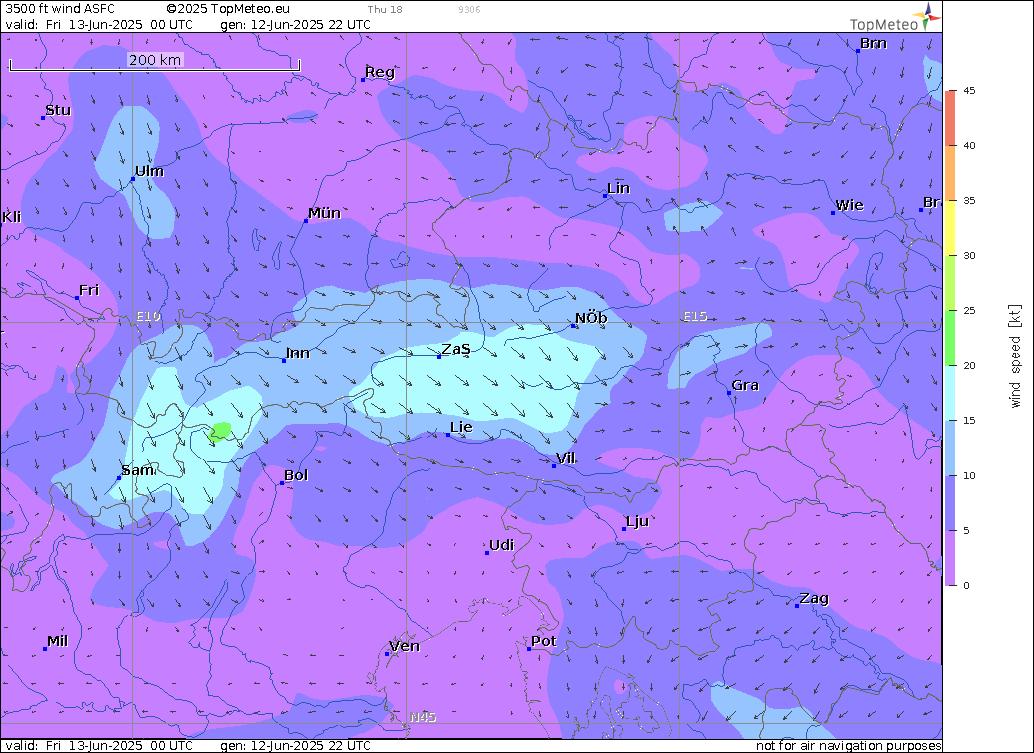
Task: Click the "not for air navigation purposes" notice
Action: coord(849,745)
